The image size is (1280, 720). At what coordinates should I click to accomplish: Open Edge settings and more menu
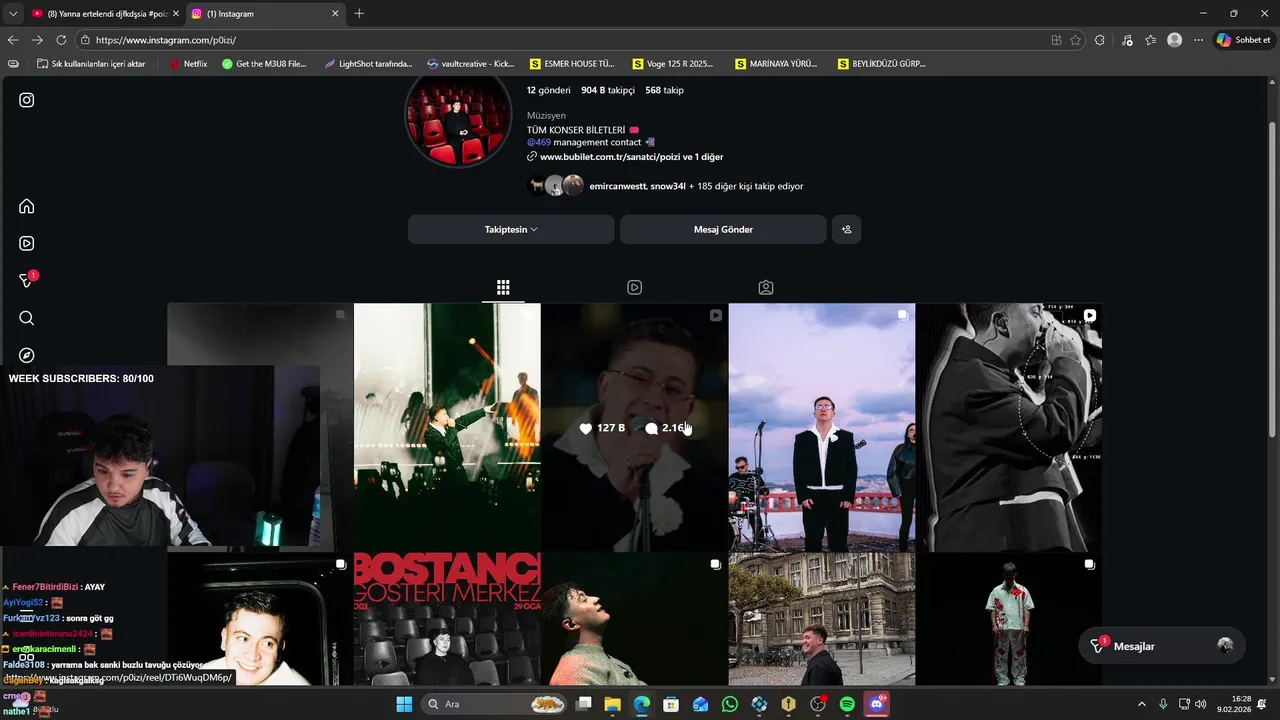click(x=1198, y=40)
